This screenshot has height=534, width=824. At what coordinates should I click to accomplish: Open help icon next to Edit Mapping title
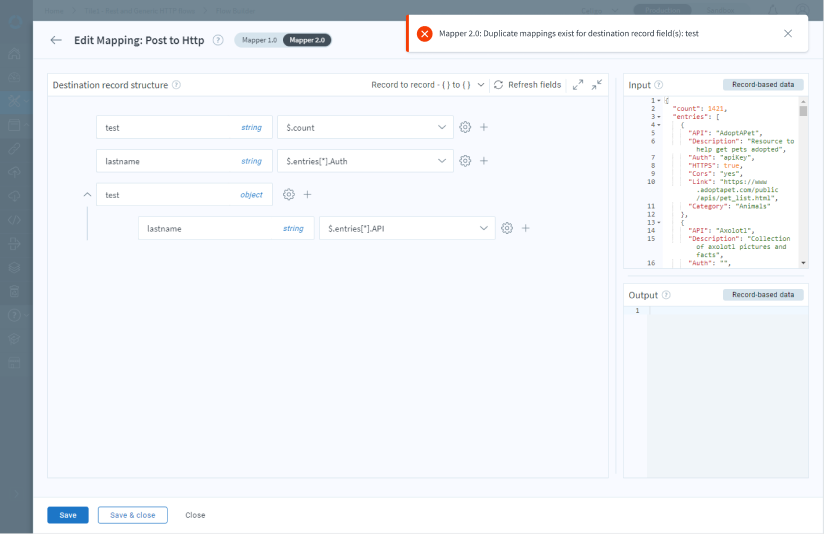218,40
